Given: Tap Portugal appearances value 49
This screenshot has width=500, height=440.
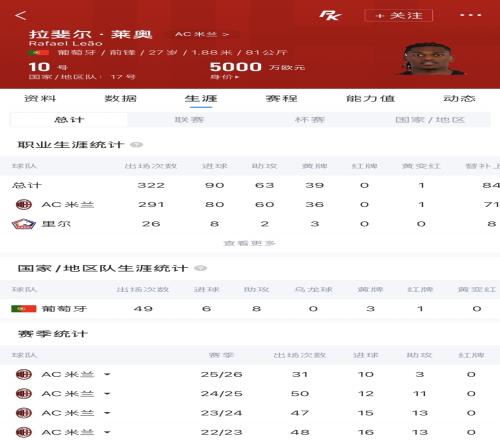Looking at the screenshot, I should coord(143,309).
